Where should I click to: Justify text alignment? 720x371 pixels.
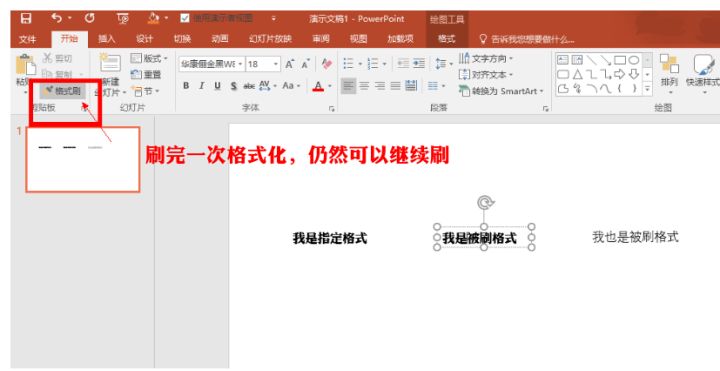coord(395,86)
